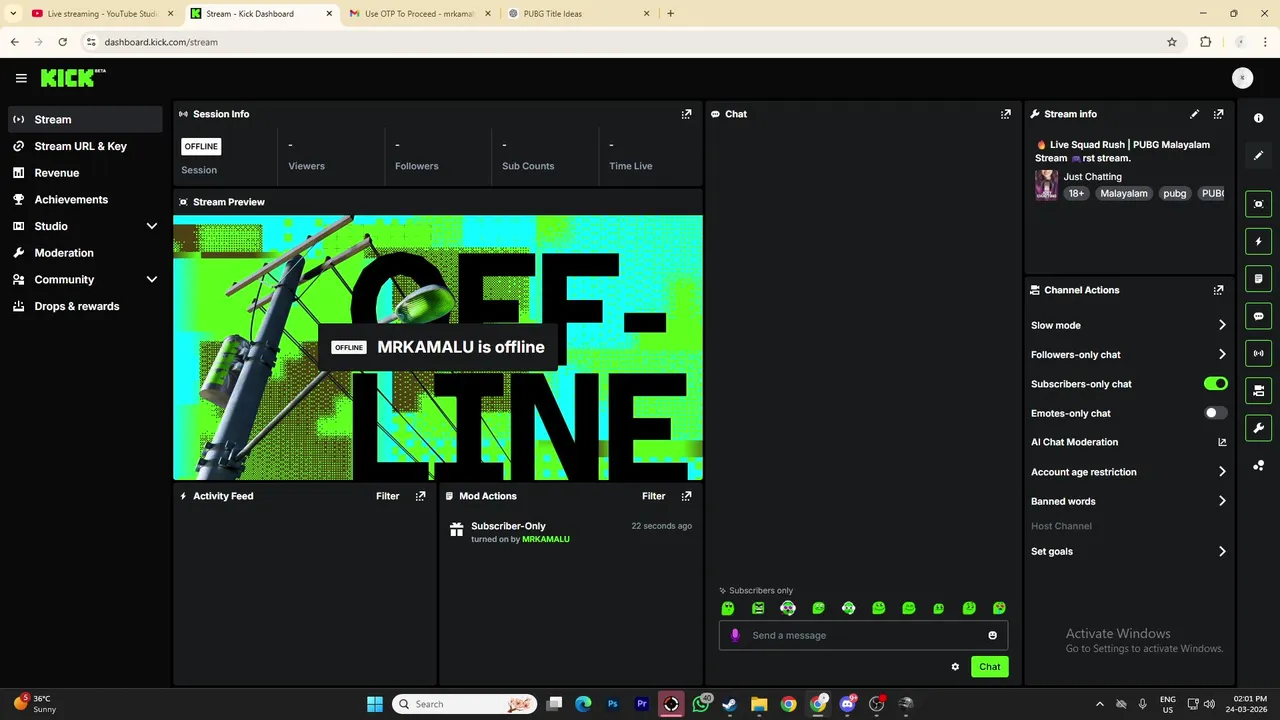The image size is (1280, 720).
Task: Insert the last crying-hearts green emote
Action: [999, 608]
